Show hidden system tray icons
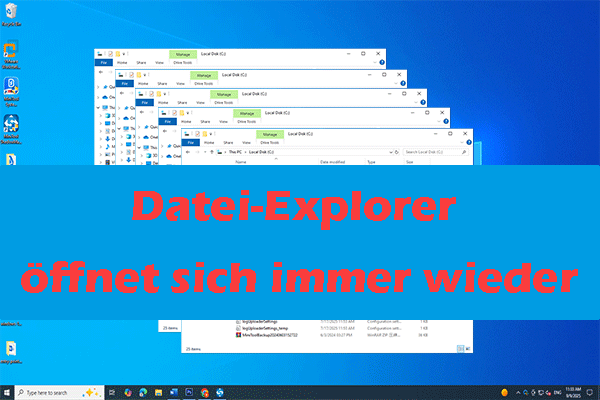This screenshot has width=600, height=400. (x=518, y=392)
